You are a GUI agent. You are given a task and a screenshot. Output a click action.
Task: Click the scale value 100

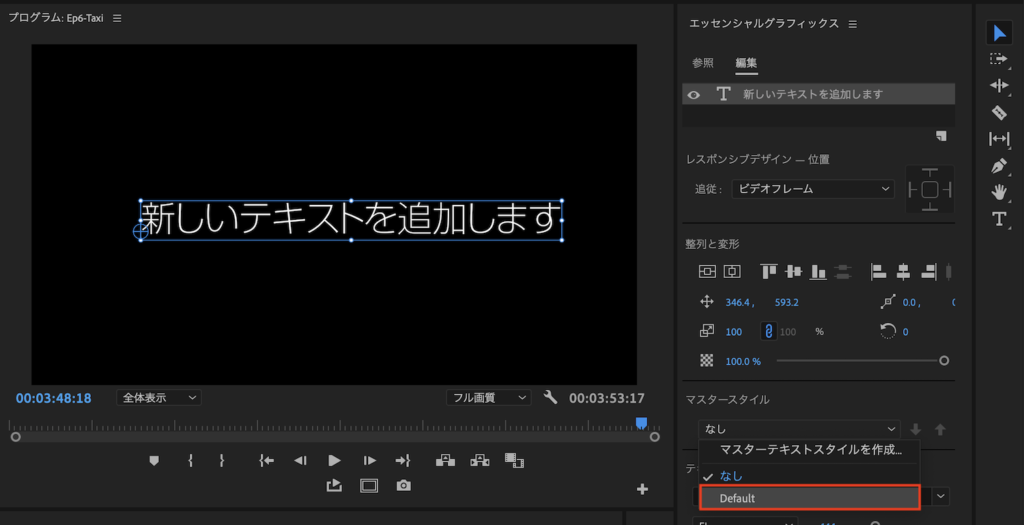(734, 332)
